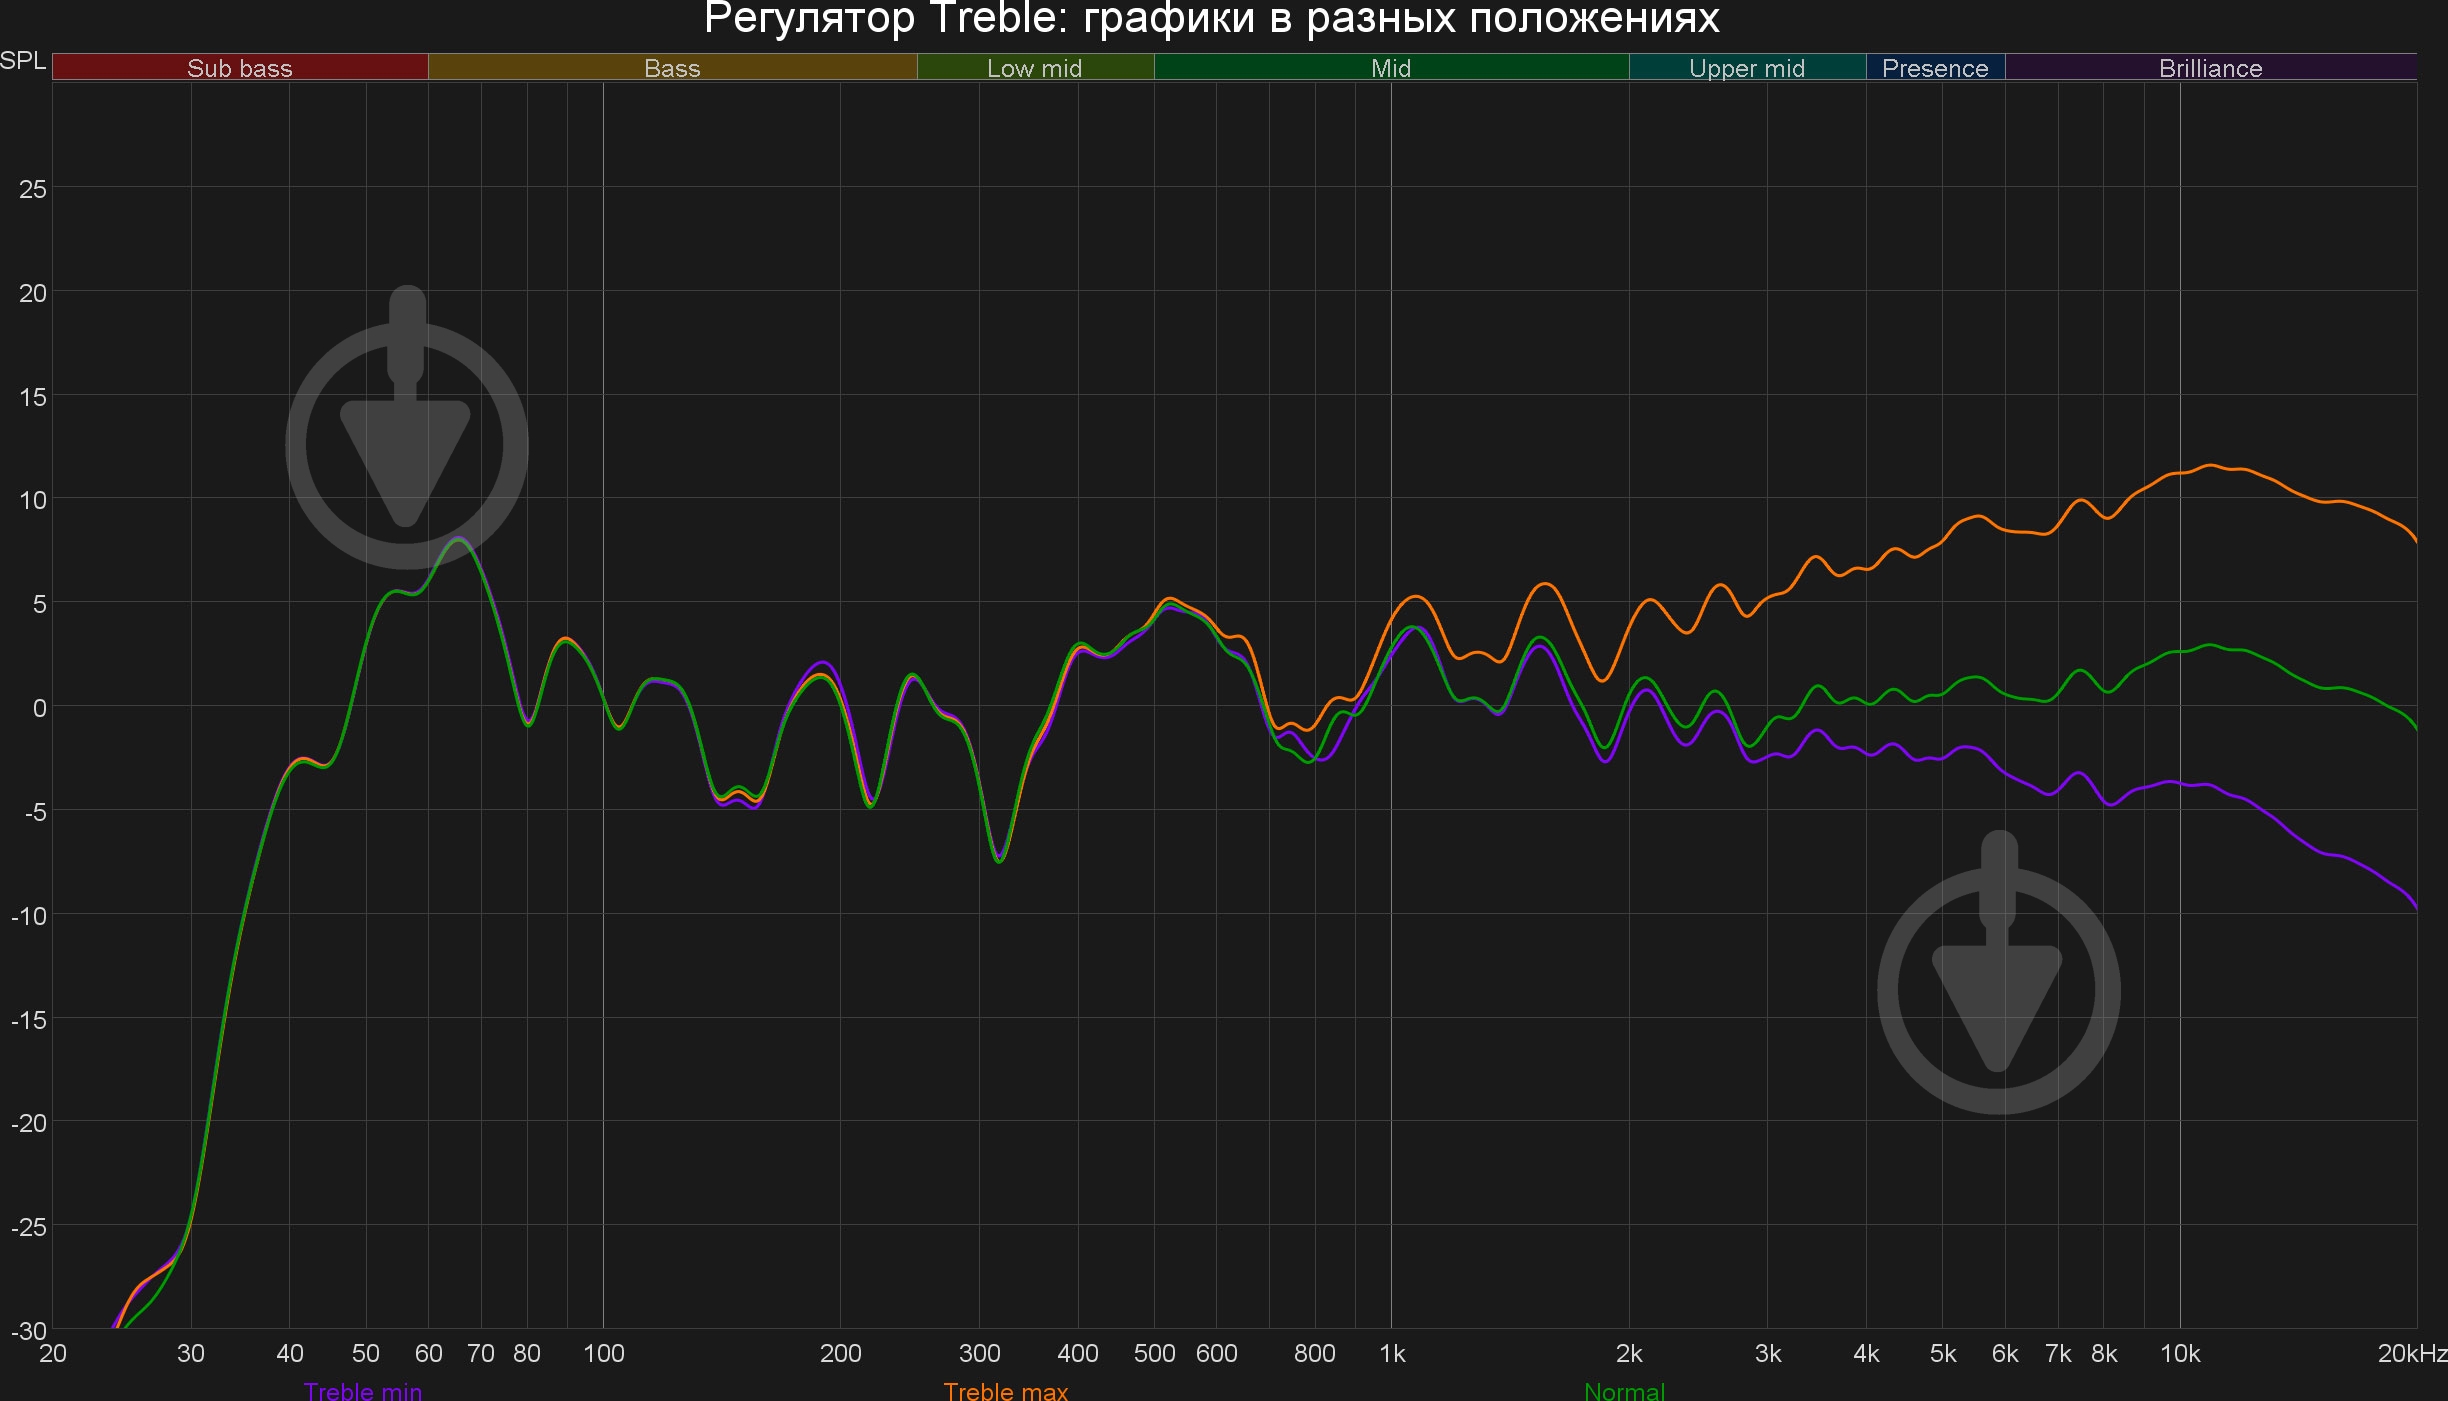Click the chart title text

[x=1211, y=19]
